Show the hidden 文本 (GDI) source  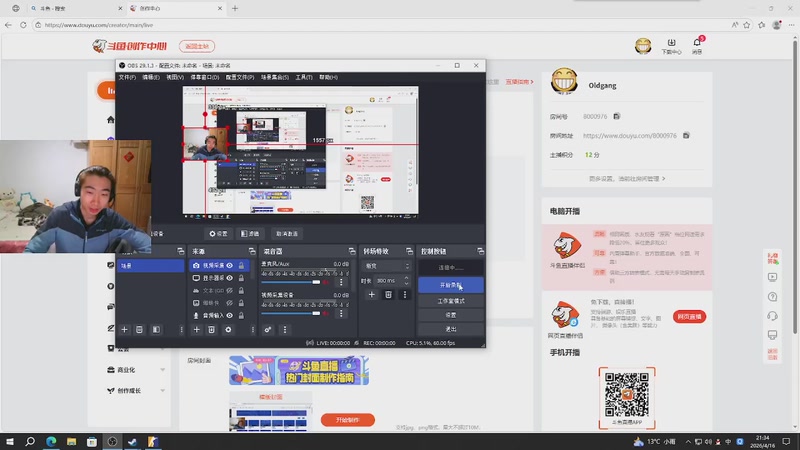point(230,290)
